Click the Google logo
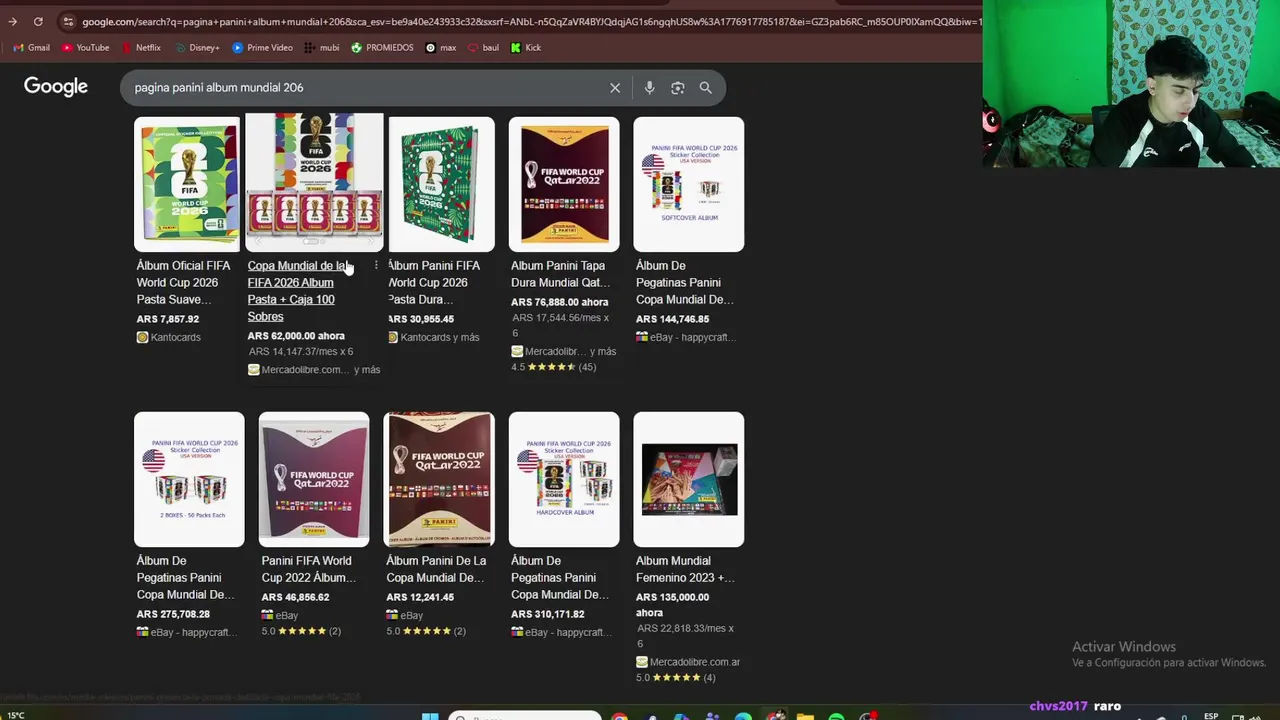Viewport: 1280px width, 720px height. click(x=56, y=87)
